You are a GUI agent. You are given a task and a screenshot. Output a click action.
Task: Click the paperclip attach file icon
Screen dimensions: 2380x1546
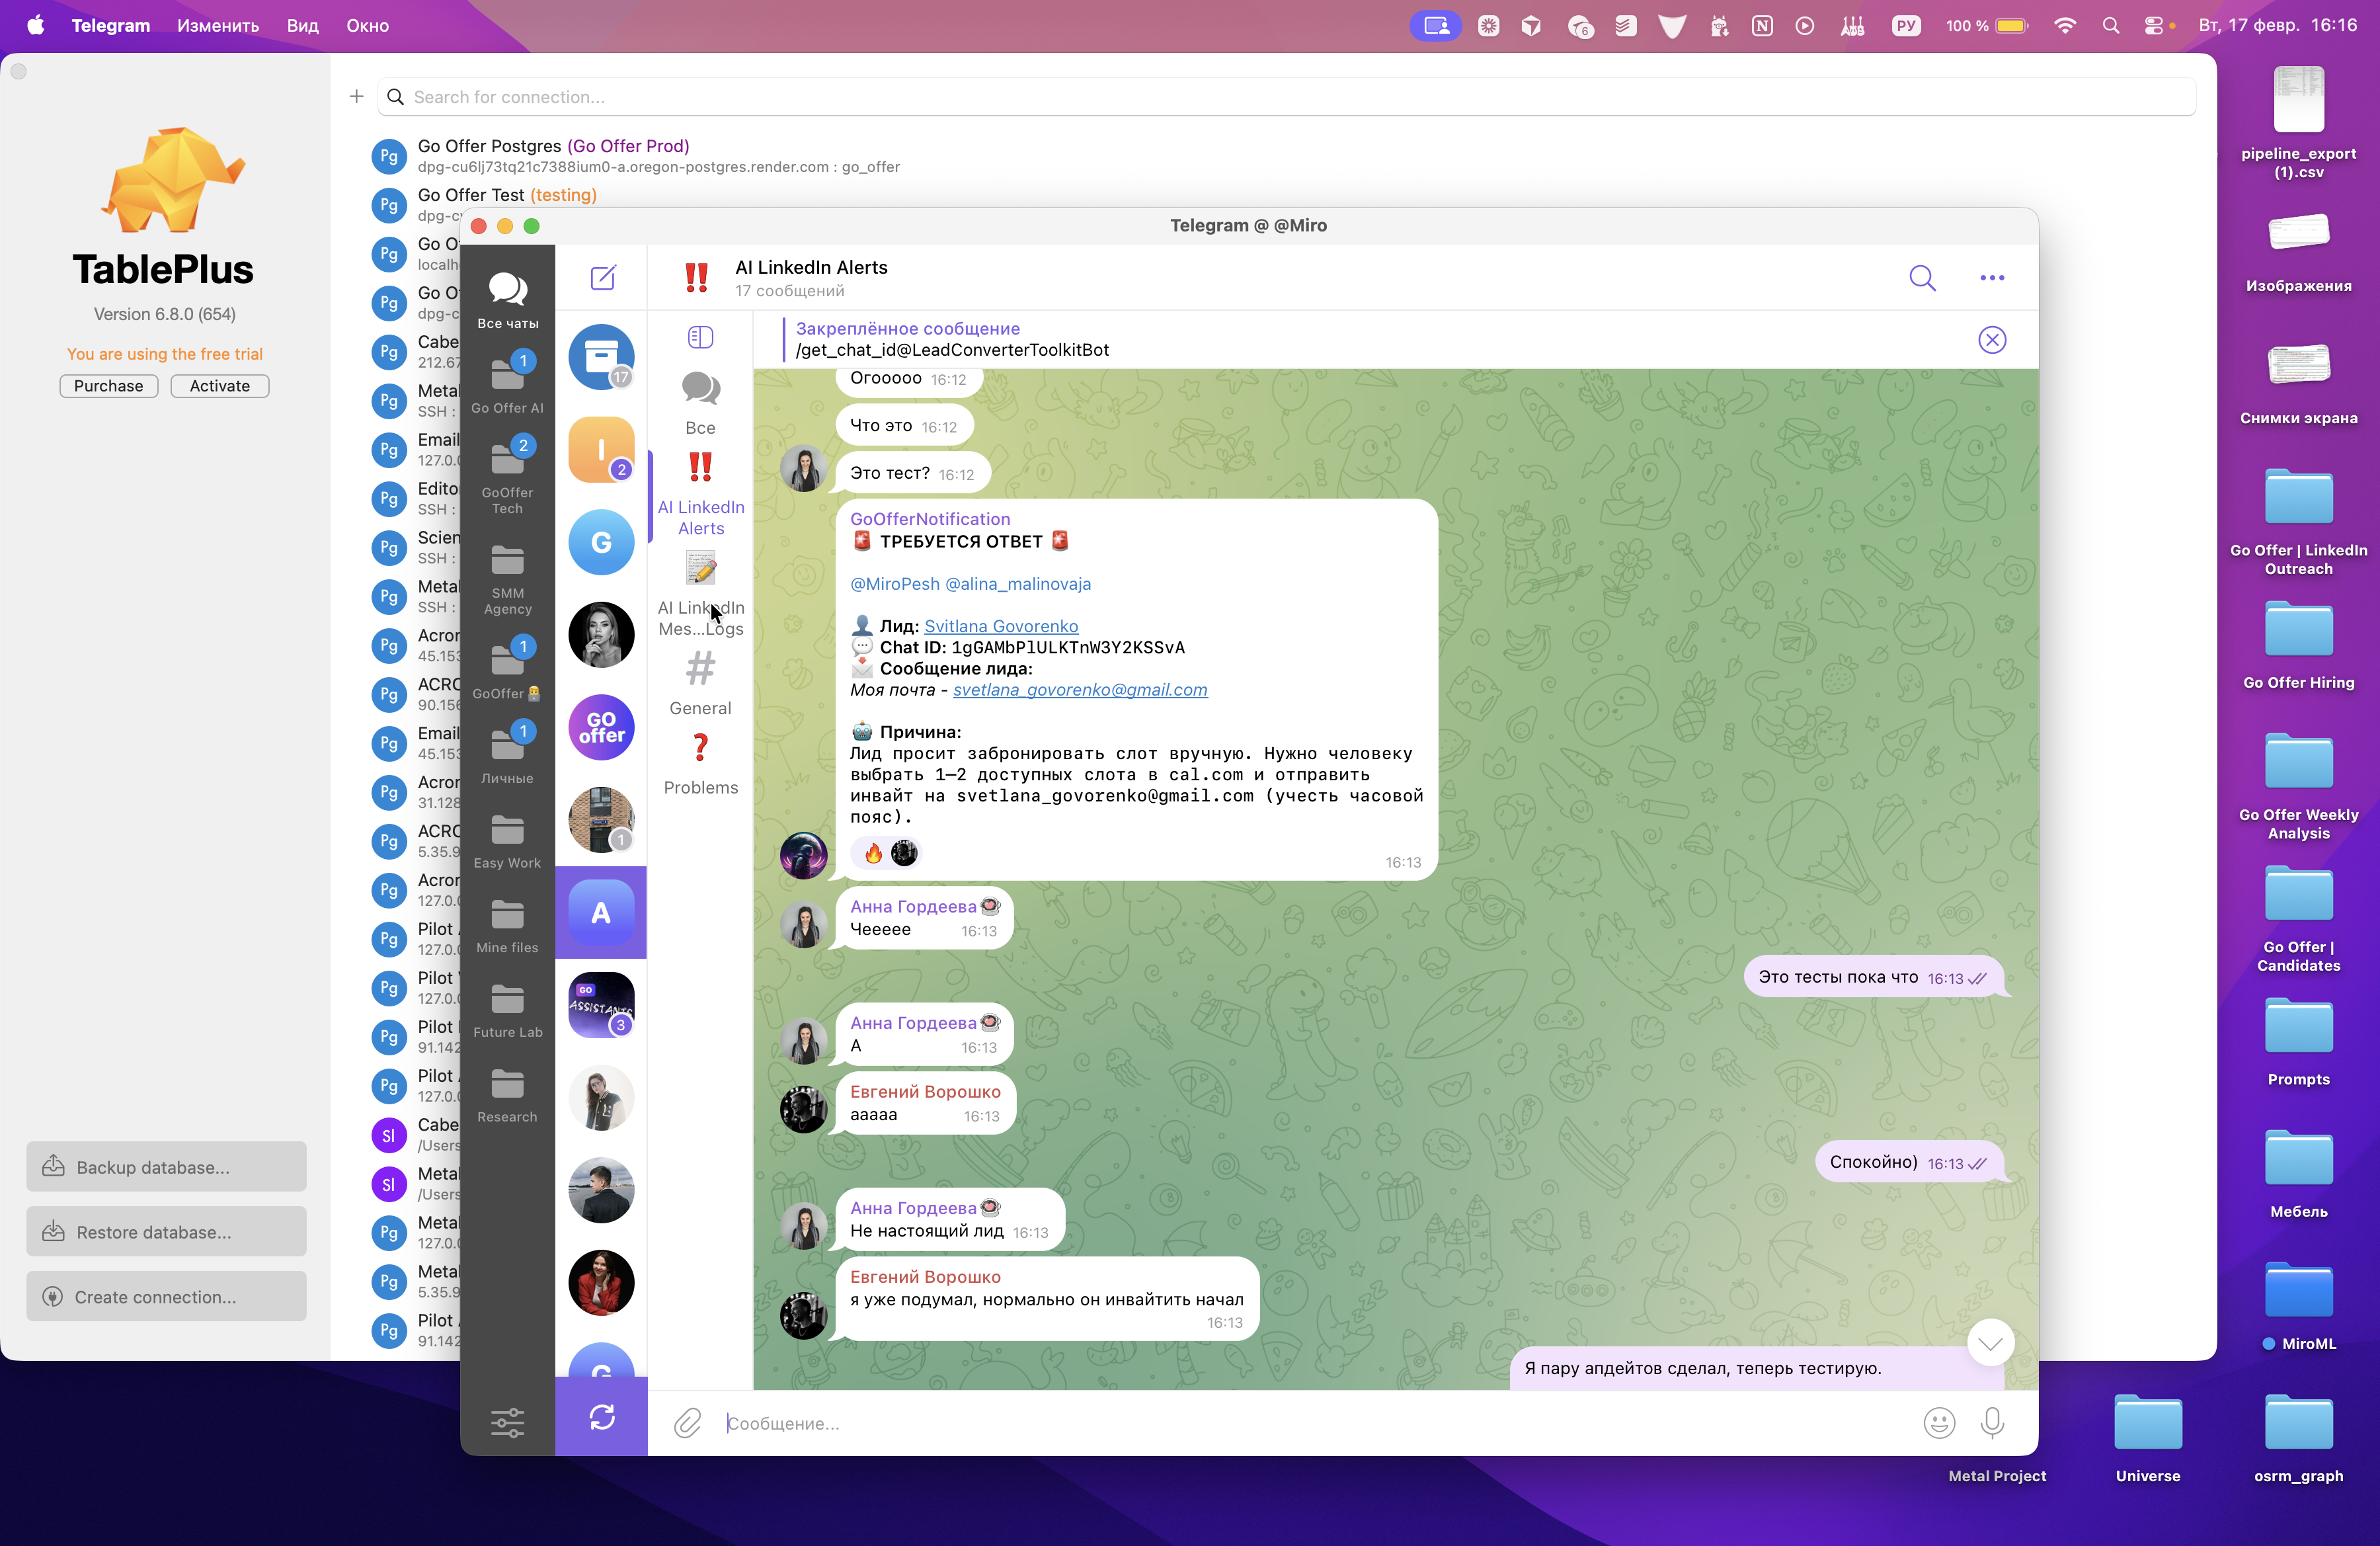(x=687, y=1422)
